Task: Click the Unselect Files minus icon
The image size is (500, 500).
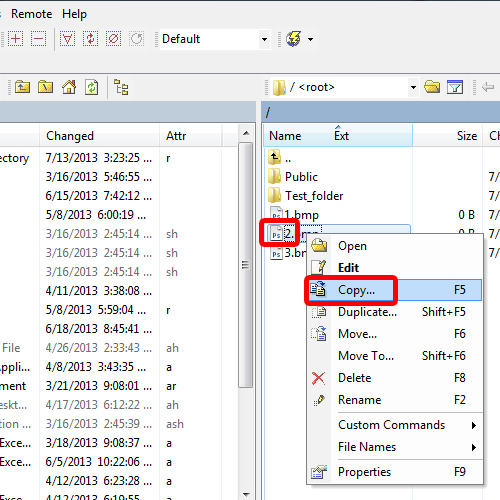Action: [38, 39]
